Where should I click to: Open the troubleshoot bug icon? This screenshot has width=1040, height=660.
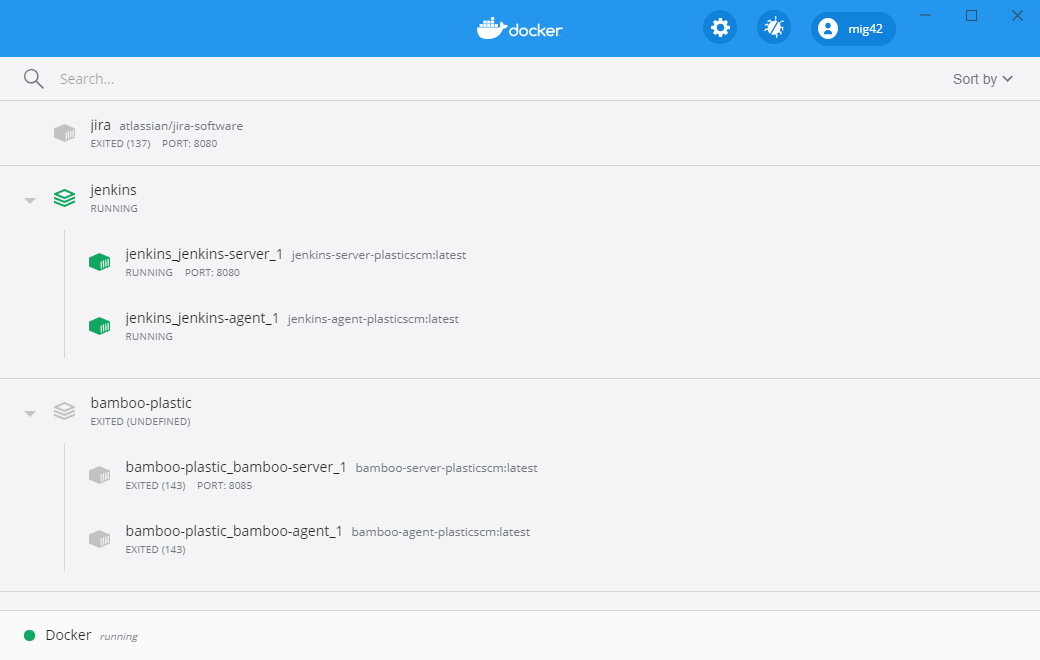(x=774, y=28)
